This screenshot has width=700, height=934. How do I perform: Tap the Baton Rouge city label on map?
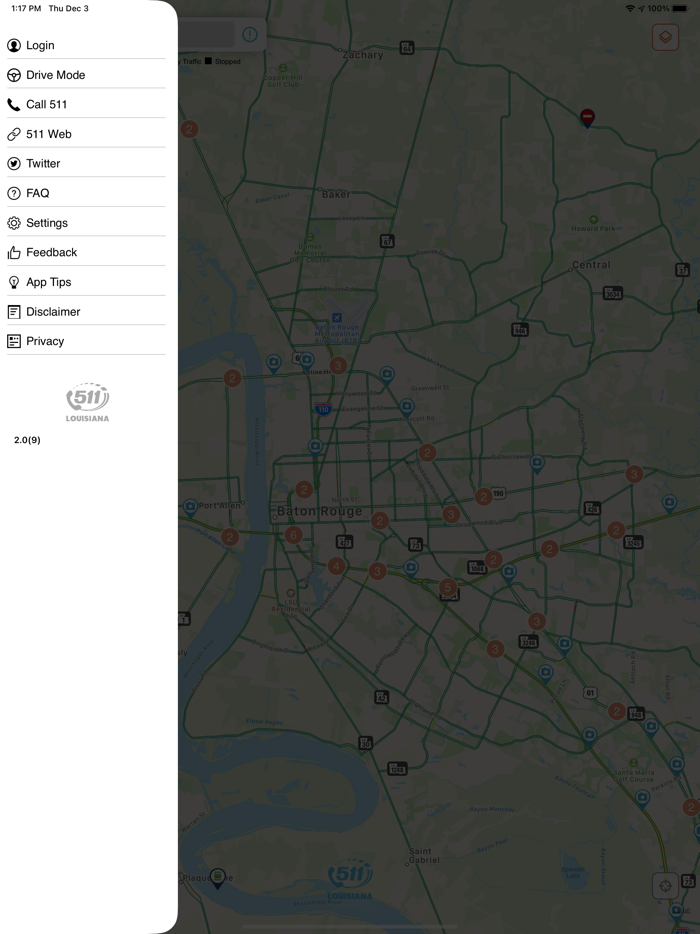click(x=319, y=511)
